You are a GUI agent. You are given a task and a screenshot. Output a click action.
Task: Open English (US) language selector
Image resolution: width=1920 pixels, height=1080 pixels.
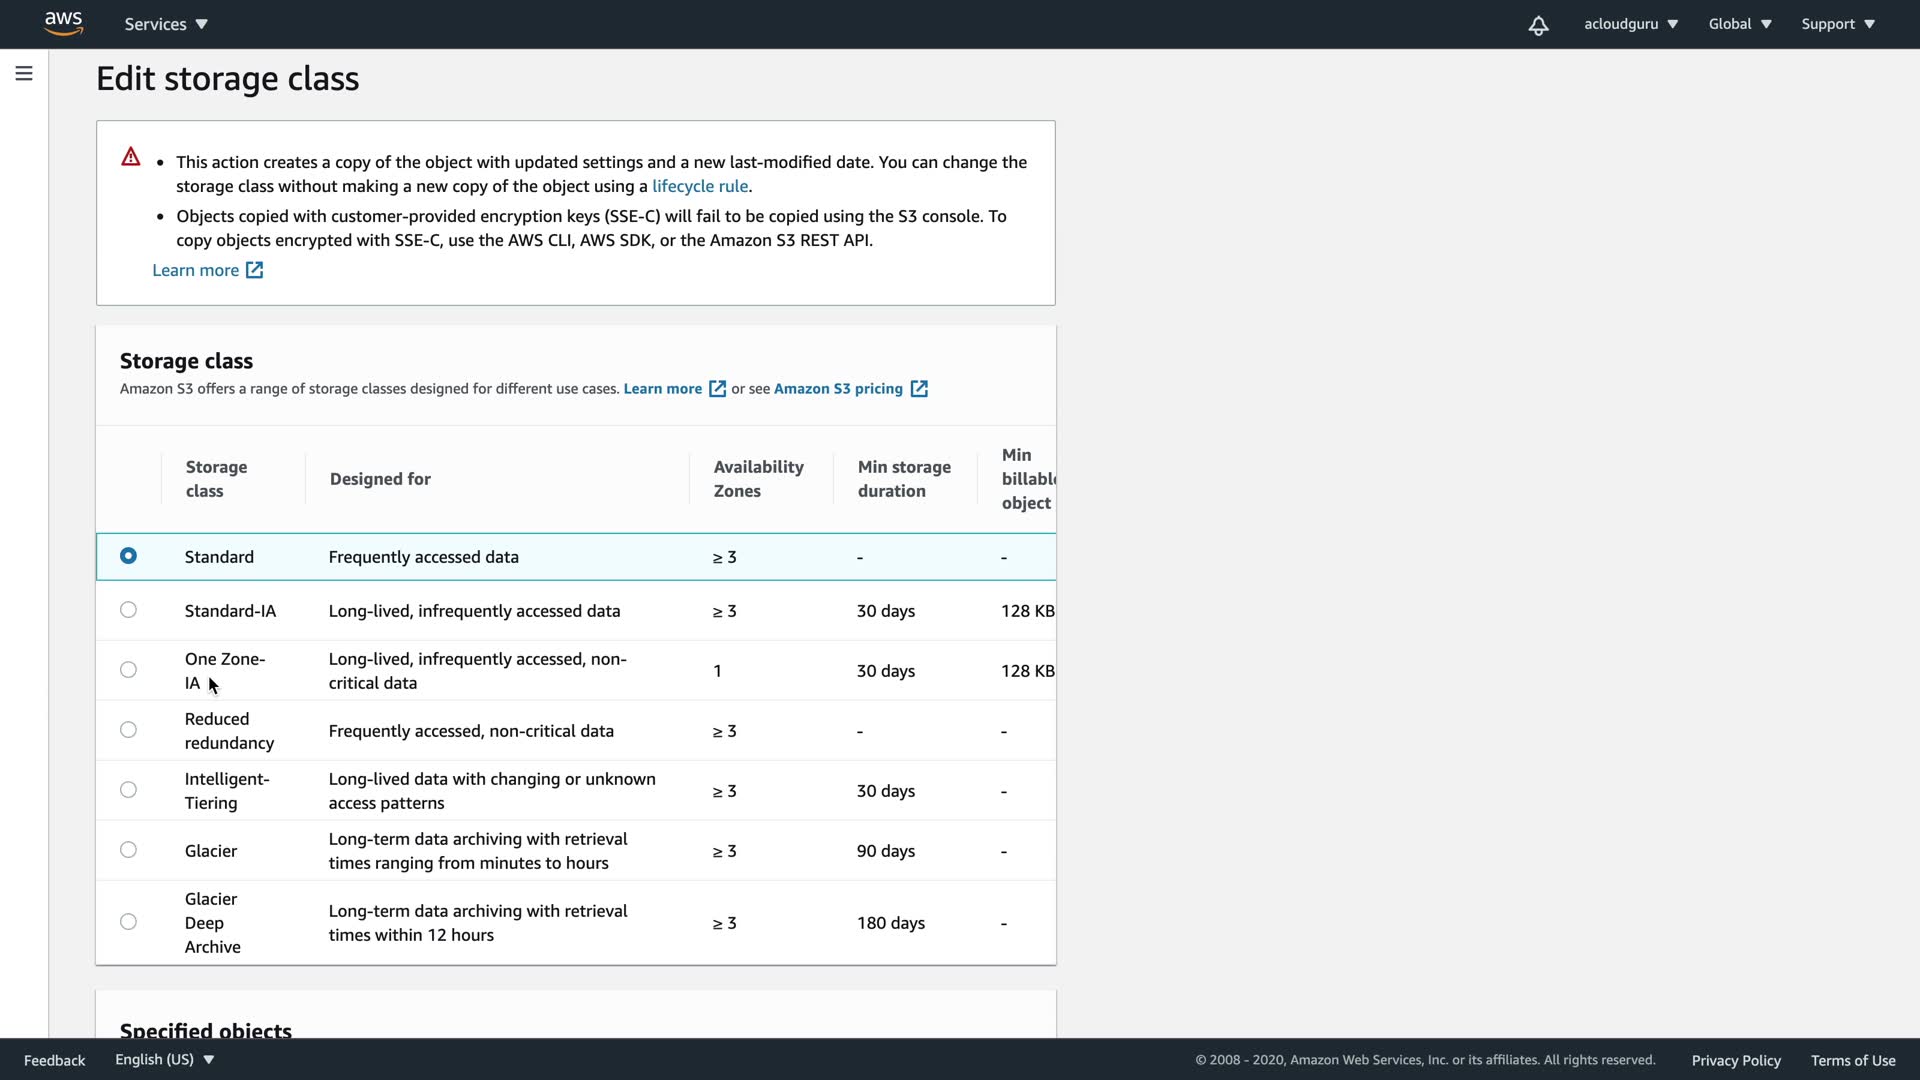pos(164,1060)
